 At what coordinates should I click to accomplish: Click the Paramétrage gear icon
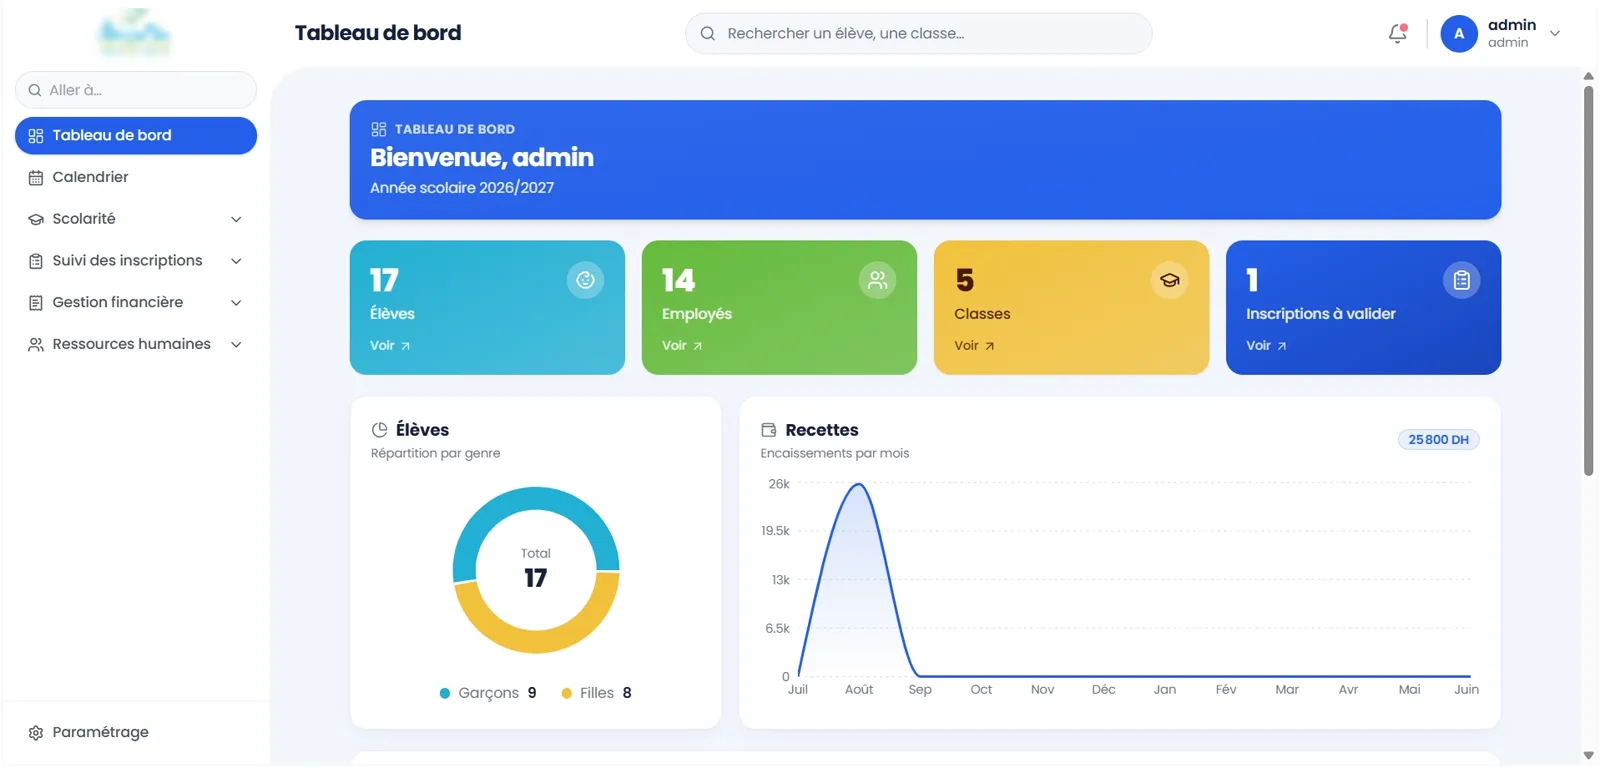[36, 733]
